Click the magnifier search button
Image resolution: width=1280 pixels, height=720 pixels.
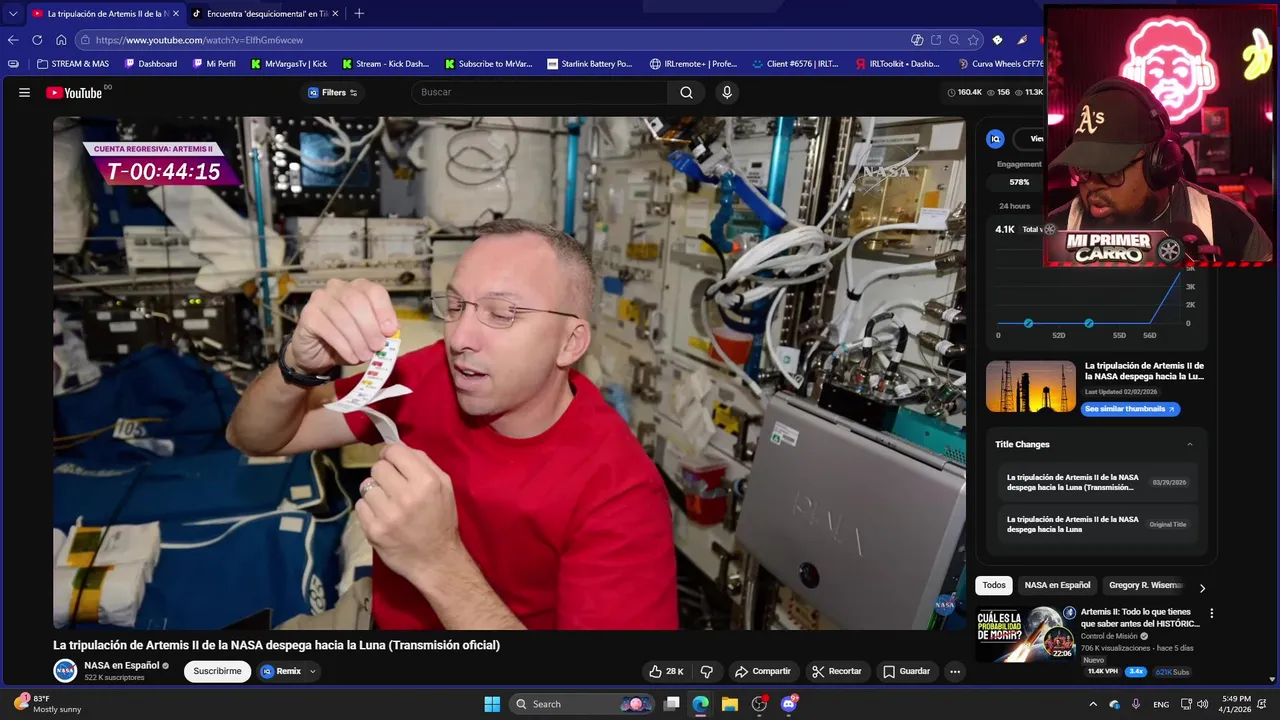click(x=686, y=92)
